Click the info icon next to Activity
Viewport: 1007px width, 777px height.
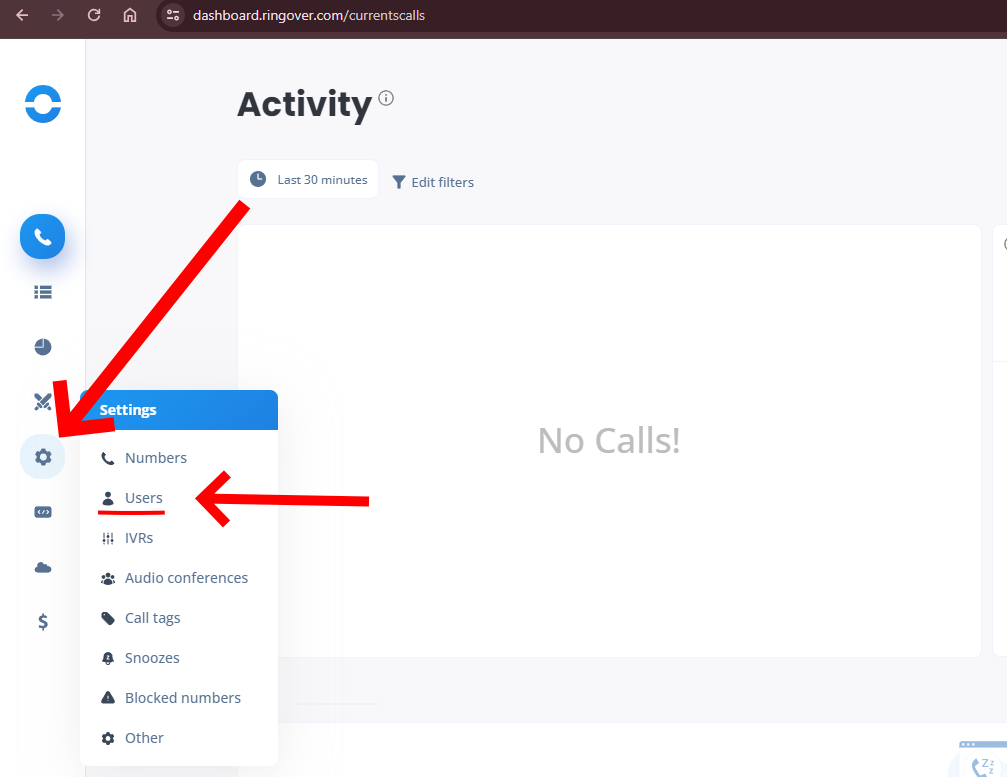point(386,98)
